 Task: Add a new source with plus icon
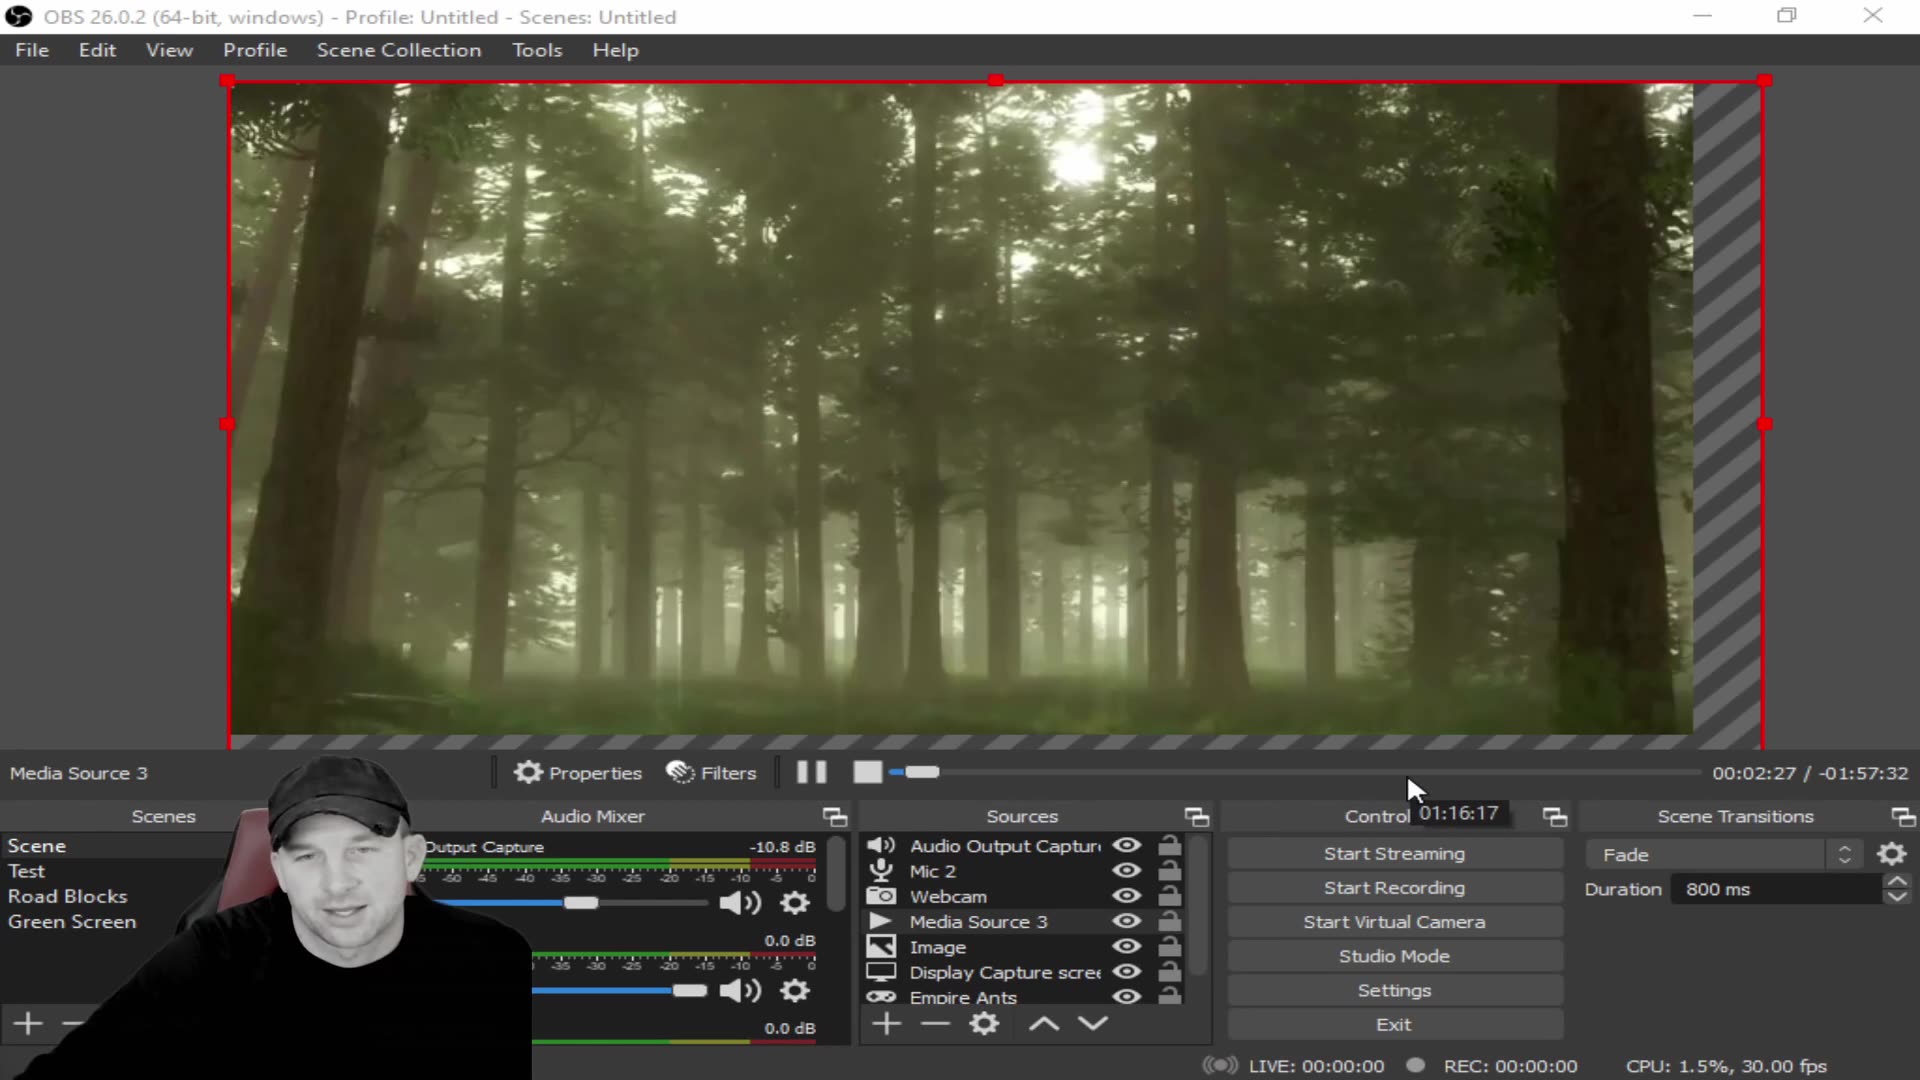pos(885,1023)
